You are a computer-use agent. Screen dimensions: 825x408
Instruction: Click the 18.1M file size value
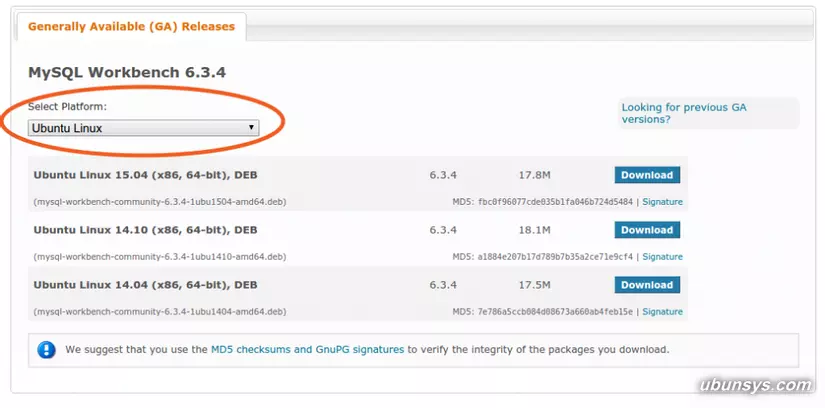(x=535, y=230)
